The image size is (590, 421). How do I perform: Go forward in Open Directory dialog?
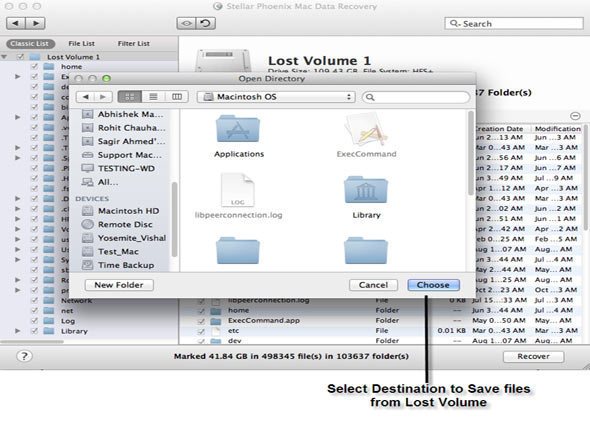point(103,97)
